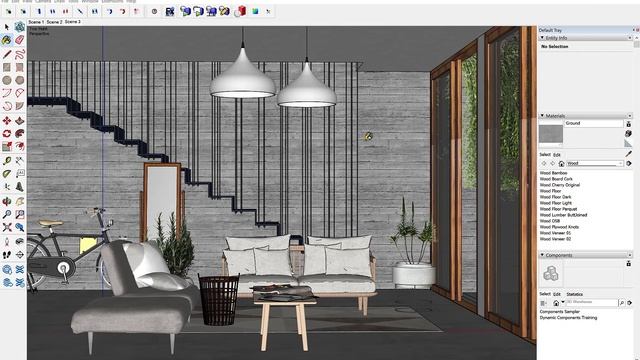This screenshot has height=360, width=640.
Task: Close the Components panel
Action: 630,255
